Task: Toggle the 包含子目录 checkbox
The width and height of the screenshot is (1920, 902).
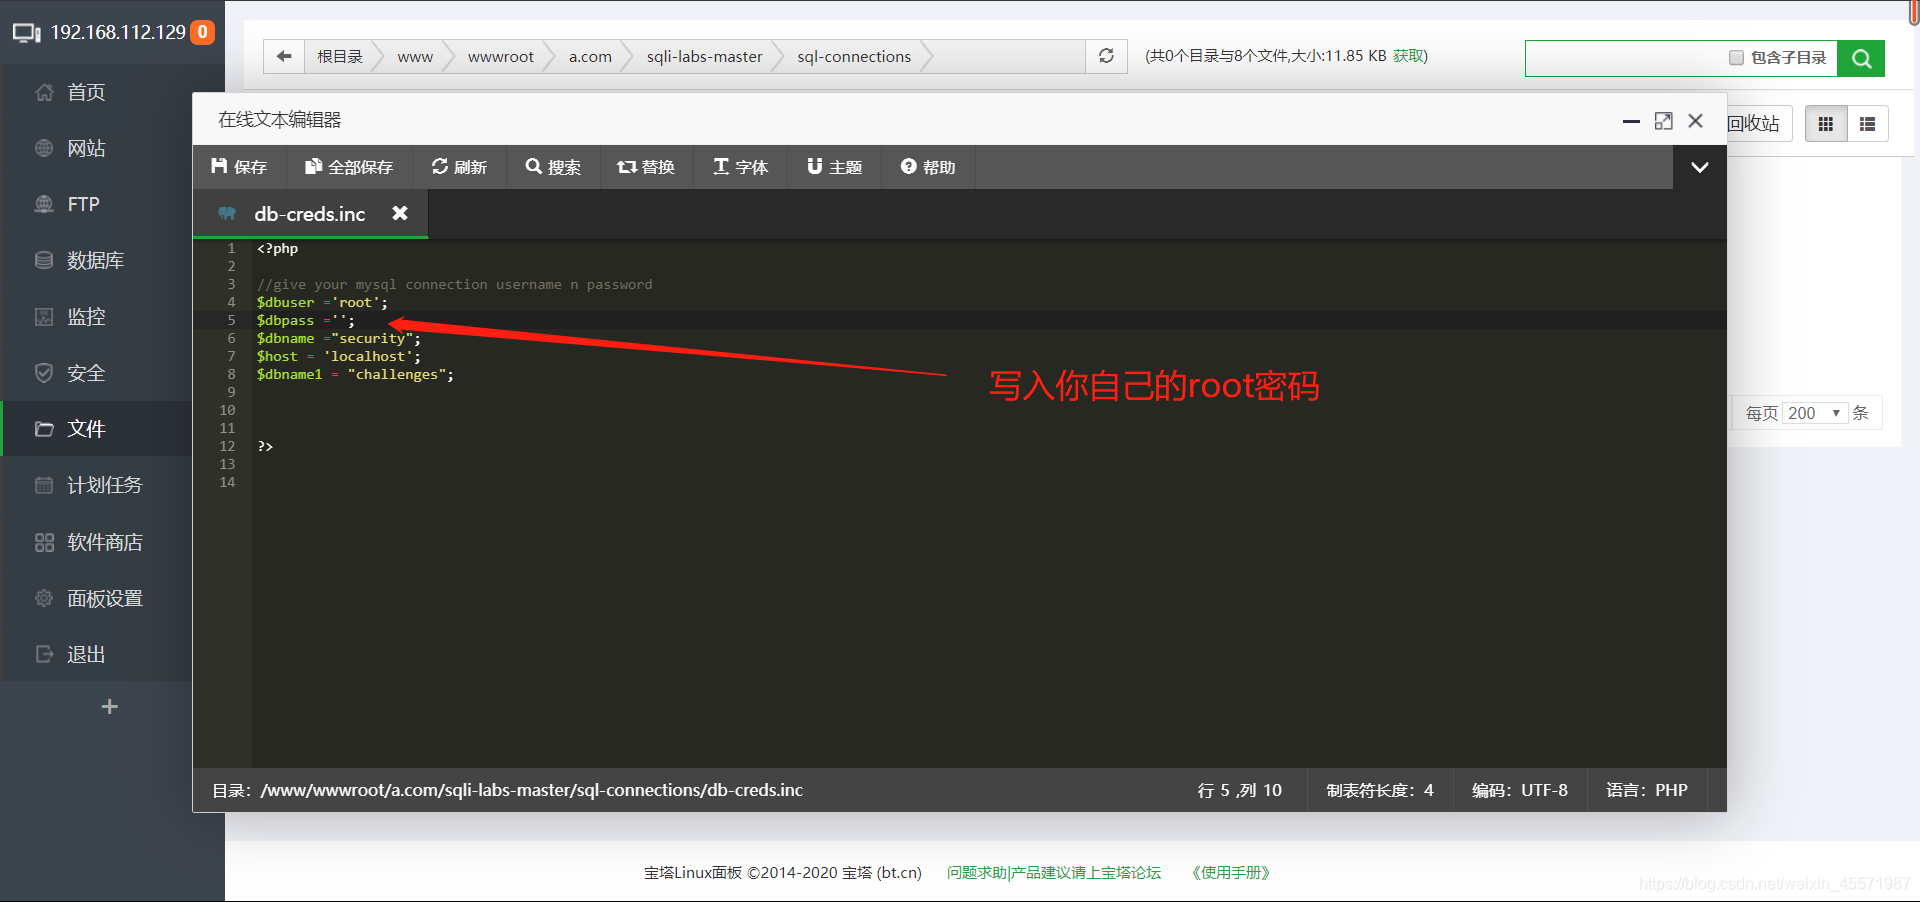Action: [x=1736, y=58]
